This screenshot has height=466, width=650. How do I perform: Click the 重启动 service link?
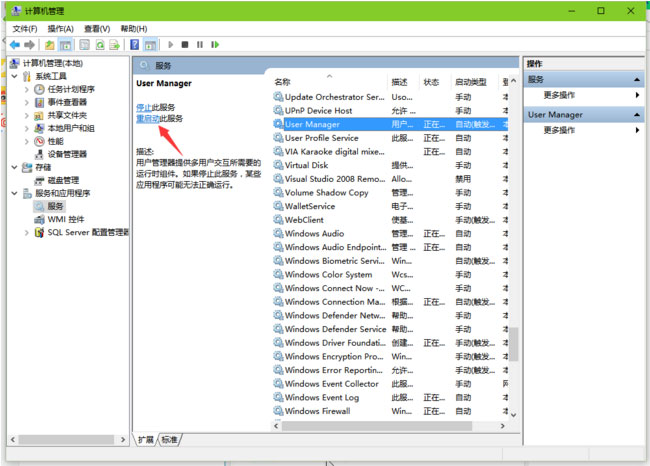(x=148, y=119)
